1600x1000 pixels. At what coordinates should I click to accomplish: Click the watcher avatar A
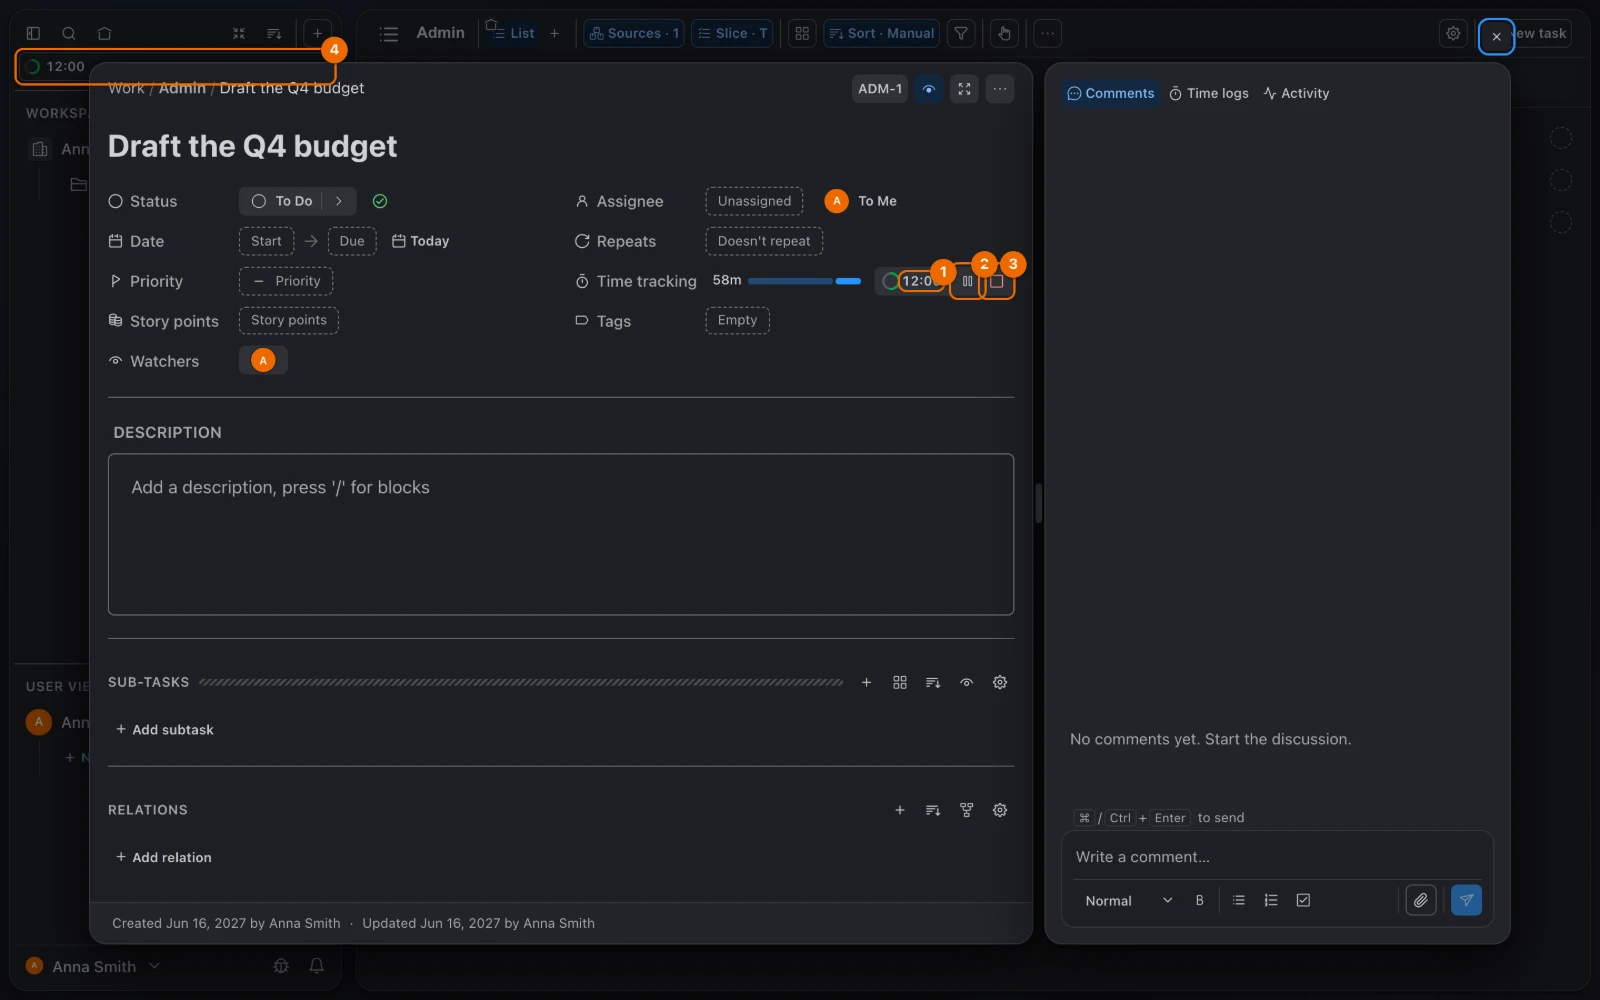[263, 360]
